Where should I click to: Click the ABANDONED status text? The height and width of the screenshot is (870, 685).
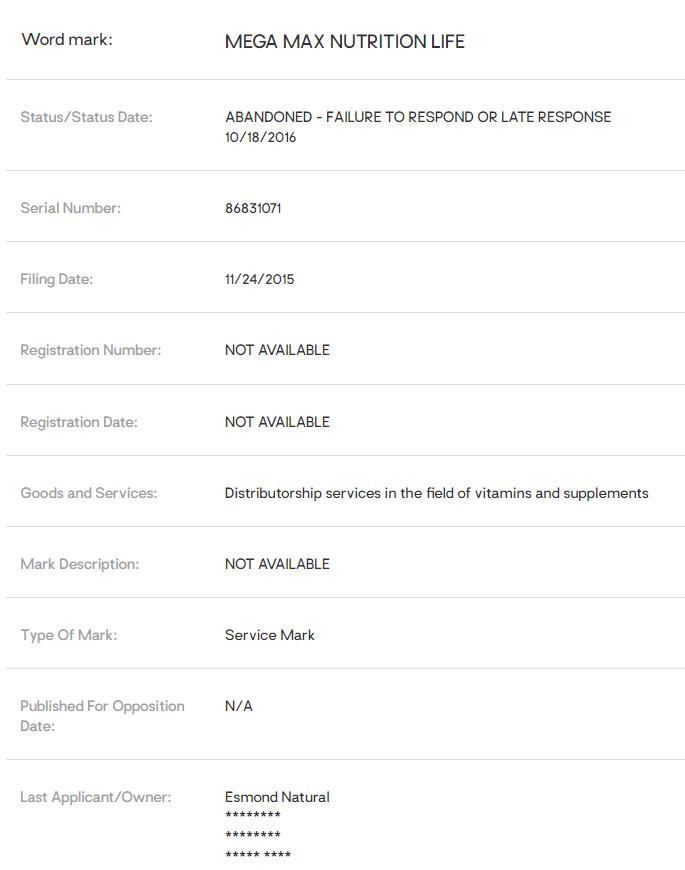(x=417, y=117)
